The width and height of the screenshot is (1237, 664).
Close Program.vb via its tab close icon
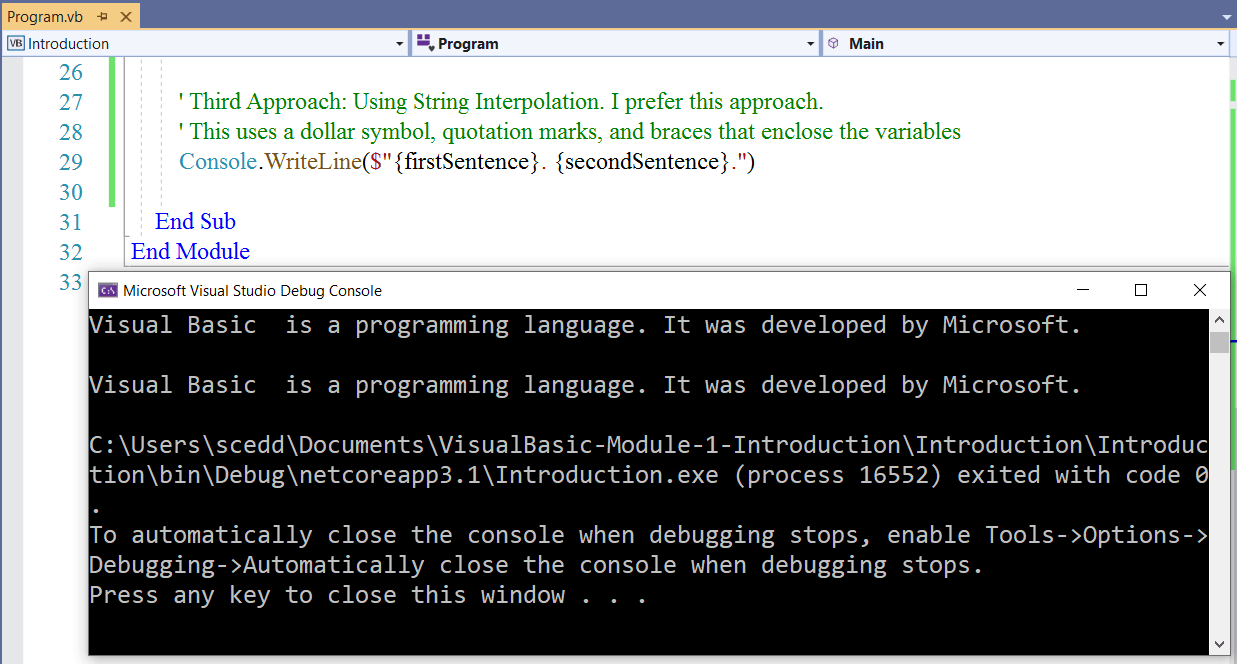126,16
